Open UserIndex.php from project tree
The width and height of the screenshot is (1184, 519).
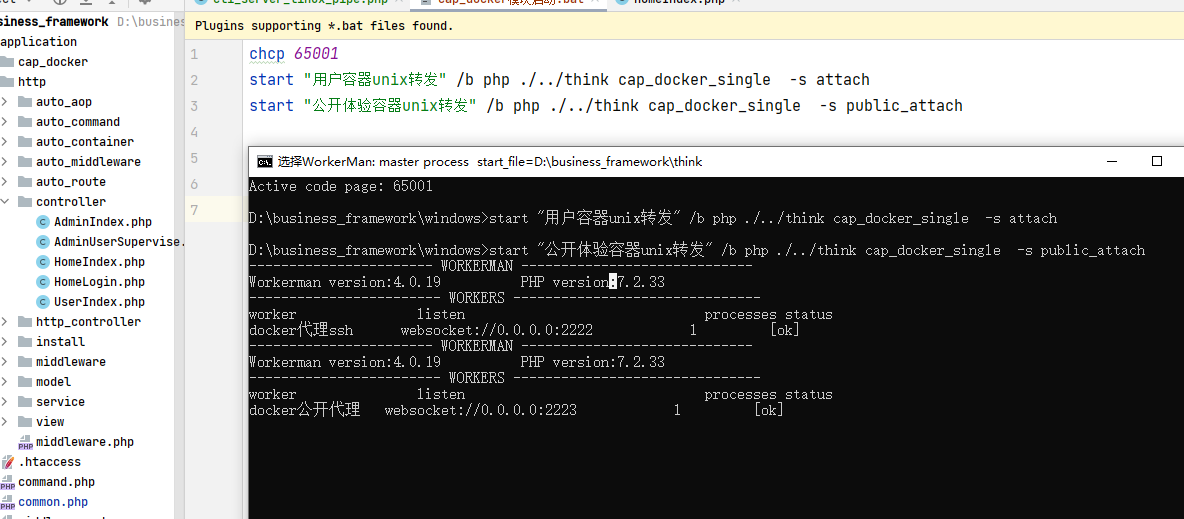[100, 302]
